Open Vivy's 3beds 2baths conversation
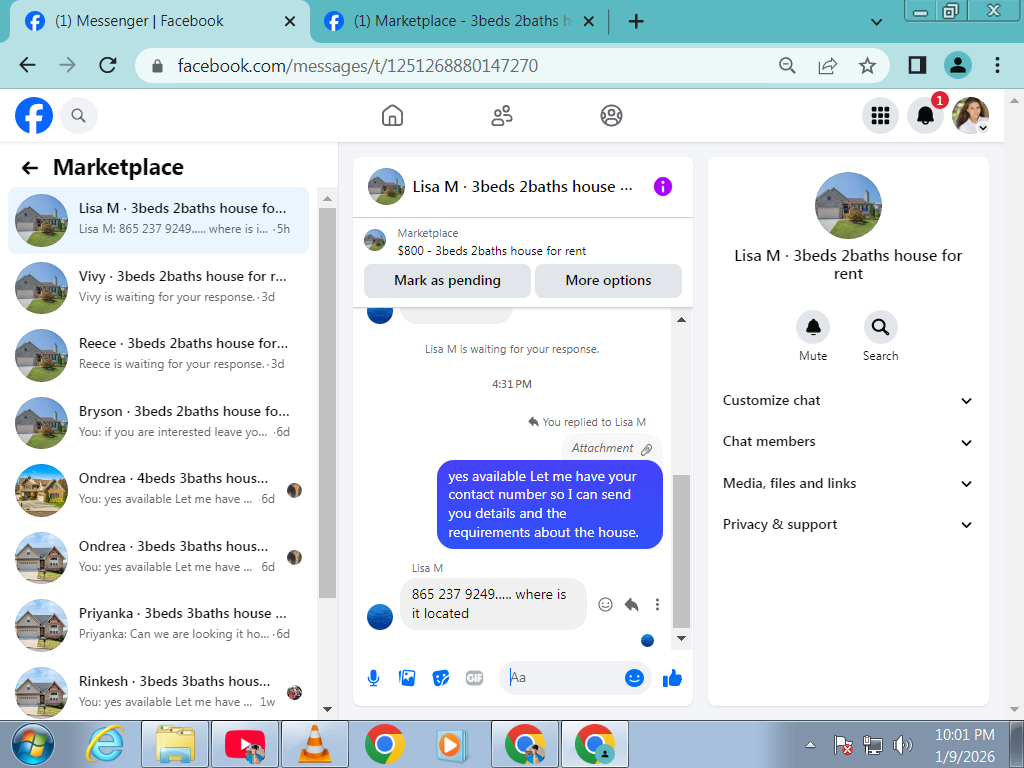Image resolution: width=1024 pixels, height=768 pixels. [159, 287]
